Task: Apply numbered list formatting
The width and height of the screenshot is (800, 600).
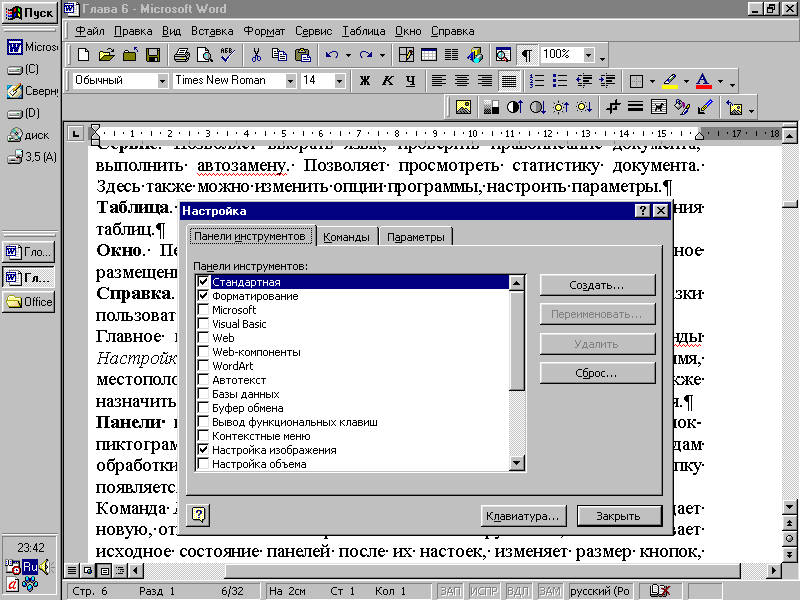Action: [x=537, y=81]
